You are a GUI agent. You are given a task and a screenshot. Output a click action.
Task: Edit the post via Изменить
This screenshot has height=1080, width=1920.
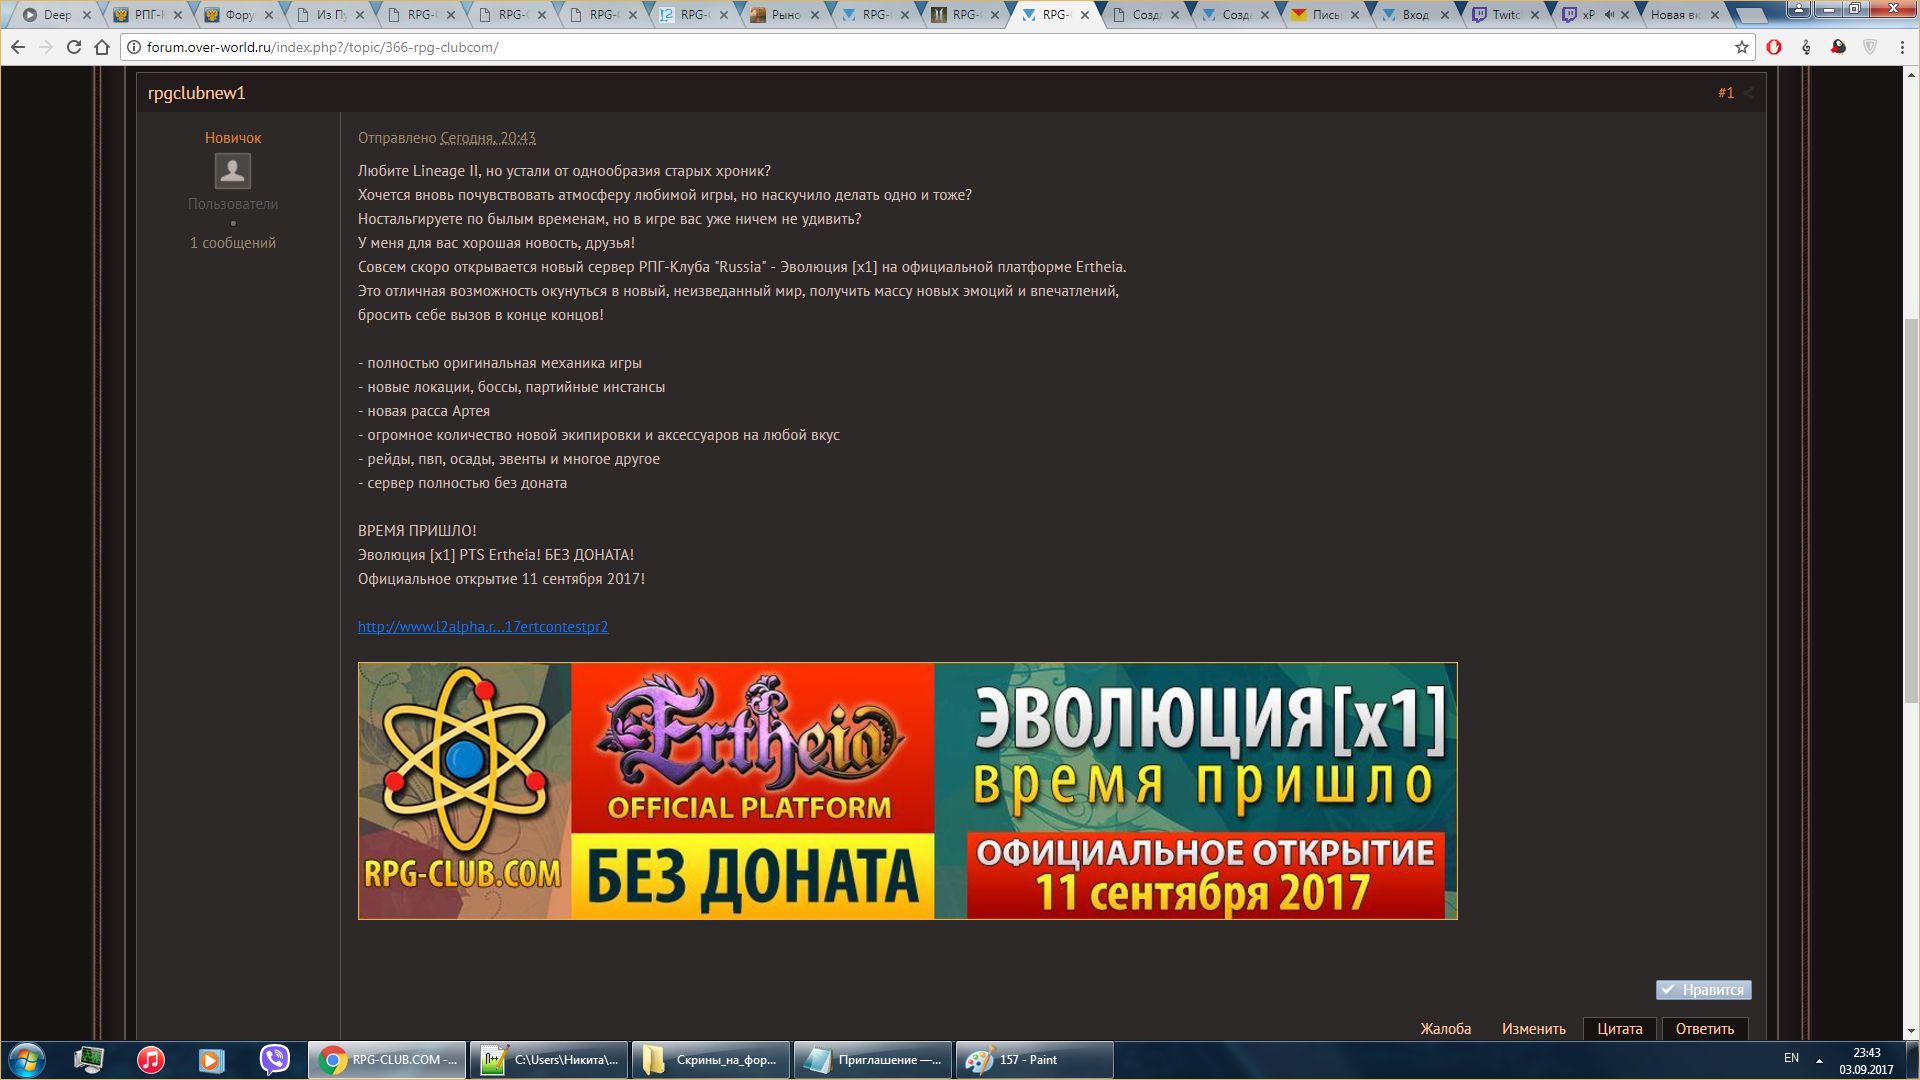(1533, 1029)
